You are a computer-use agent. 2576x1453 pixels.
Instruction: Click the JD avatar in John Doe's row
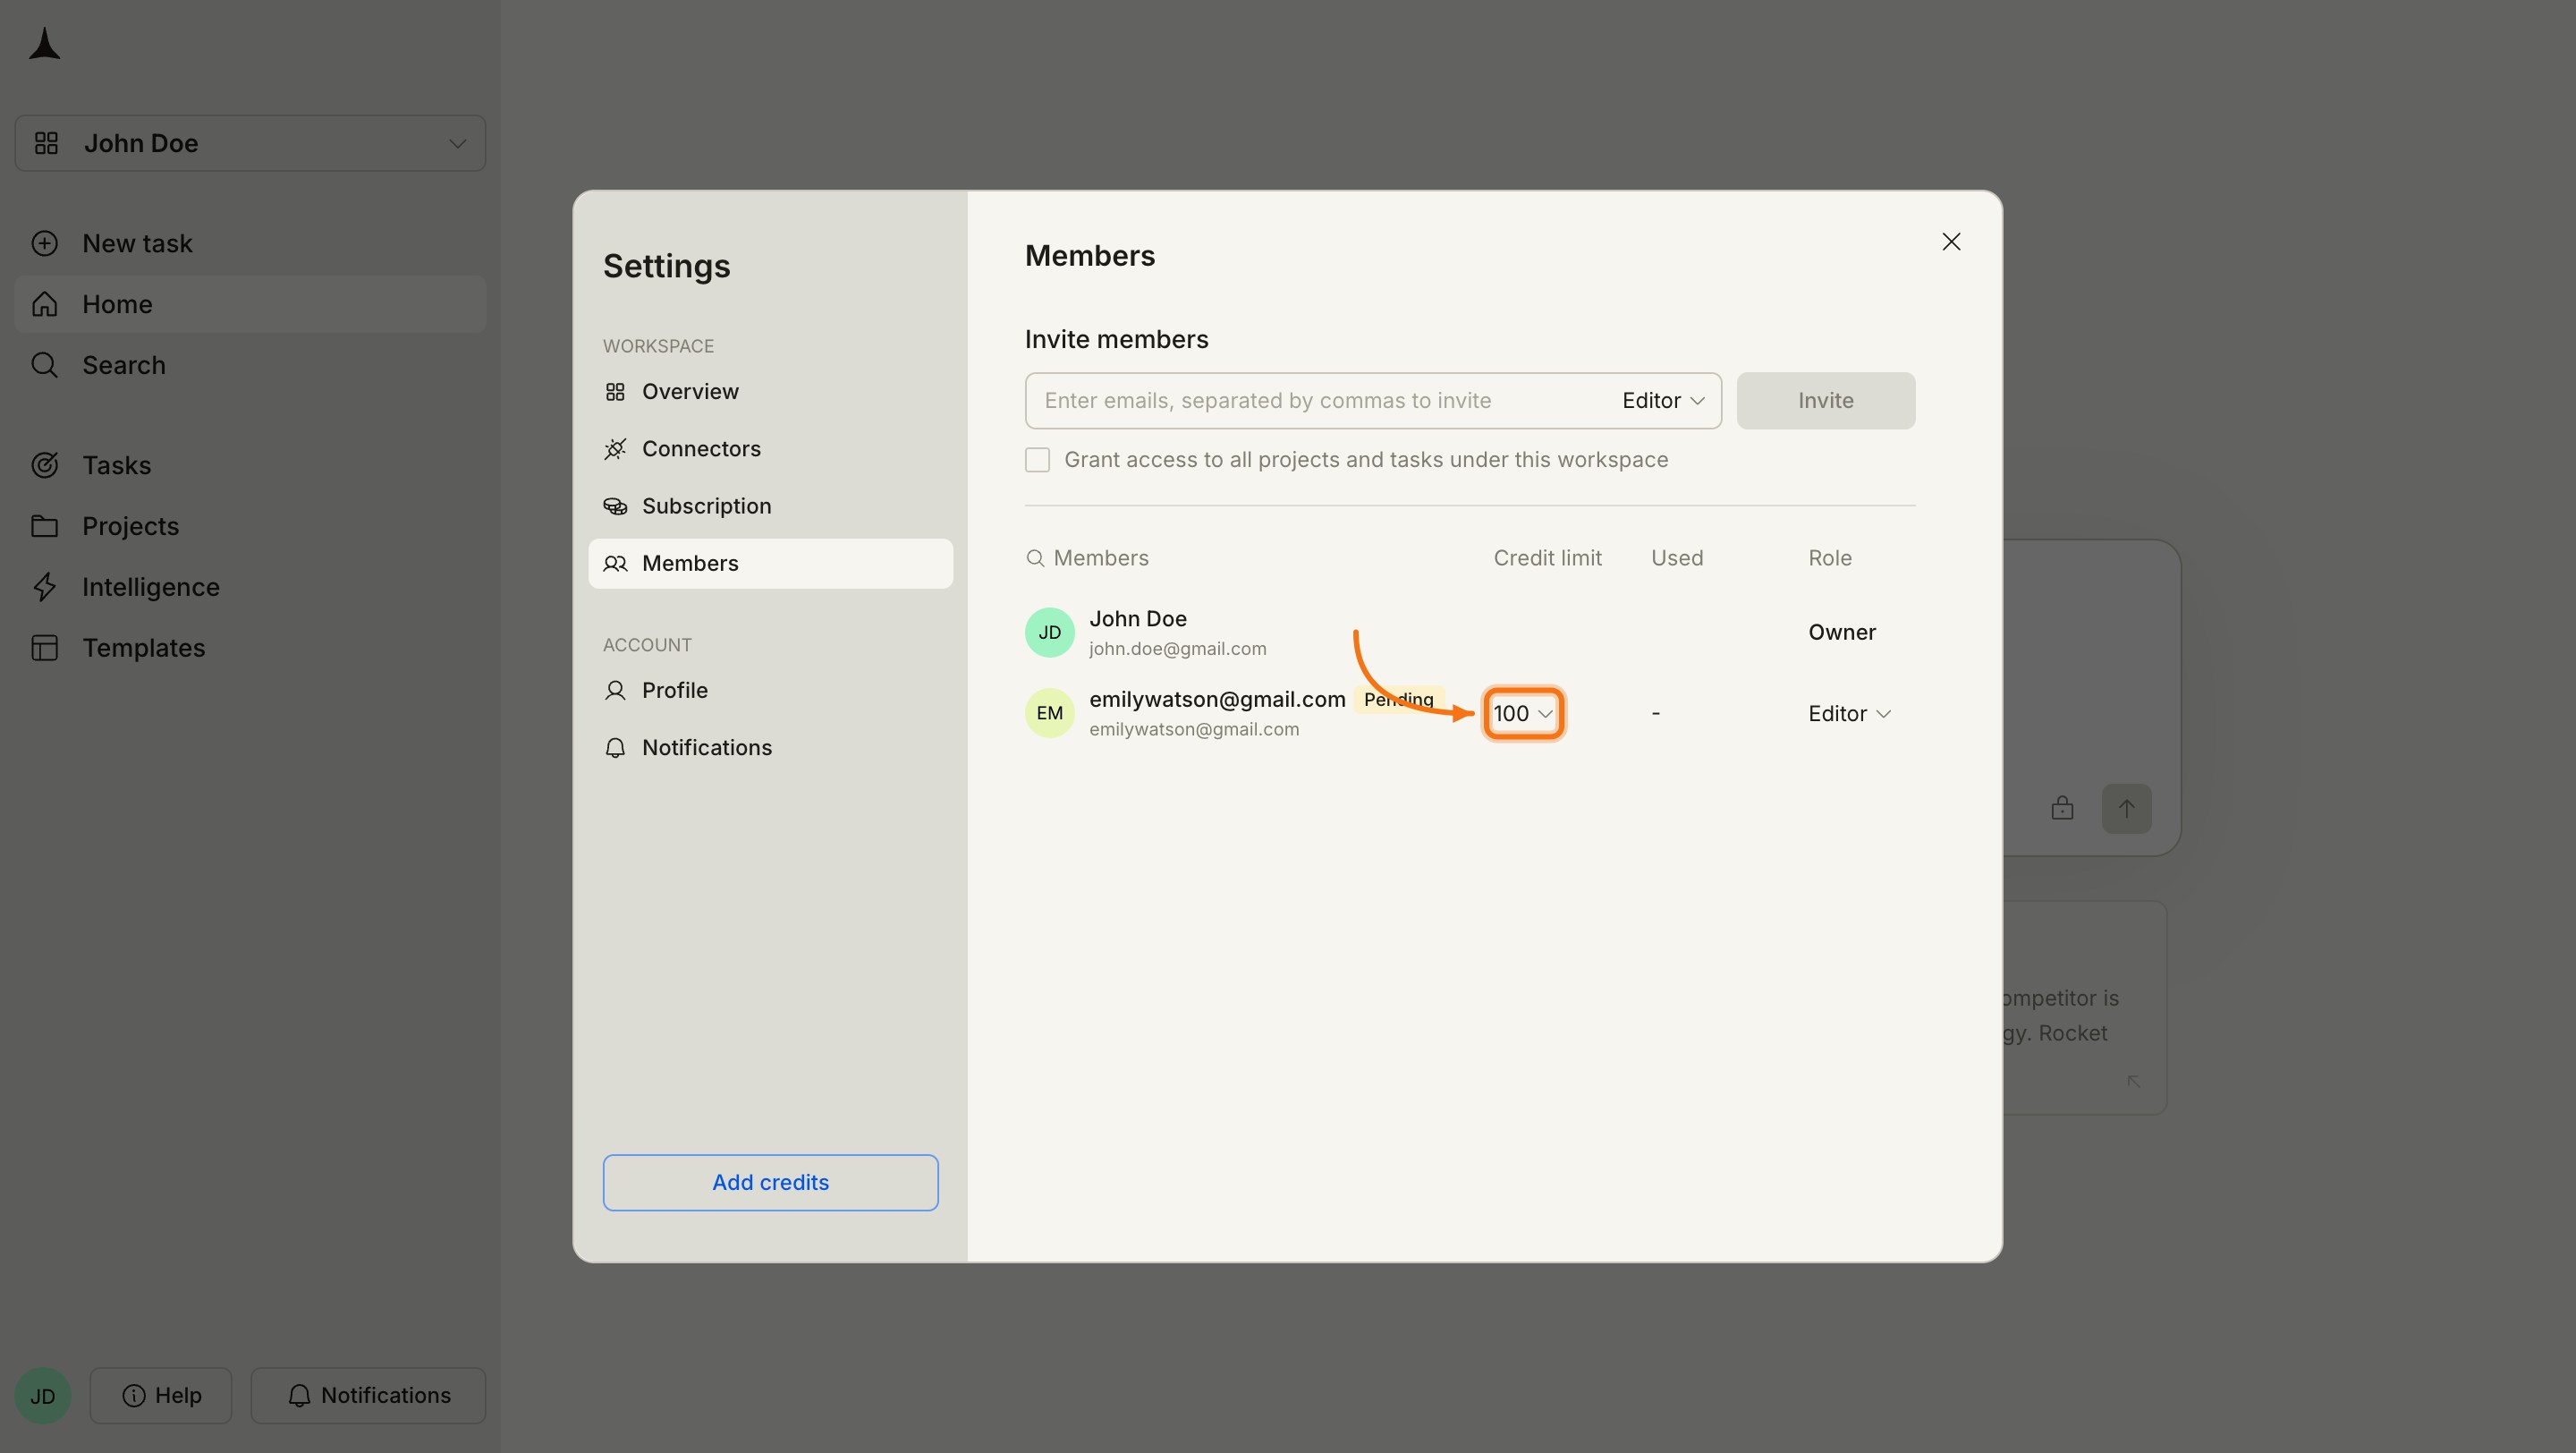(x=1049, y=632)
